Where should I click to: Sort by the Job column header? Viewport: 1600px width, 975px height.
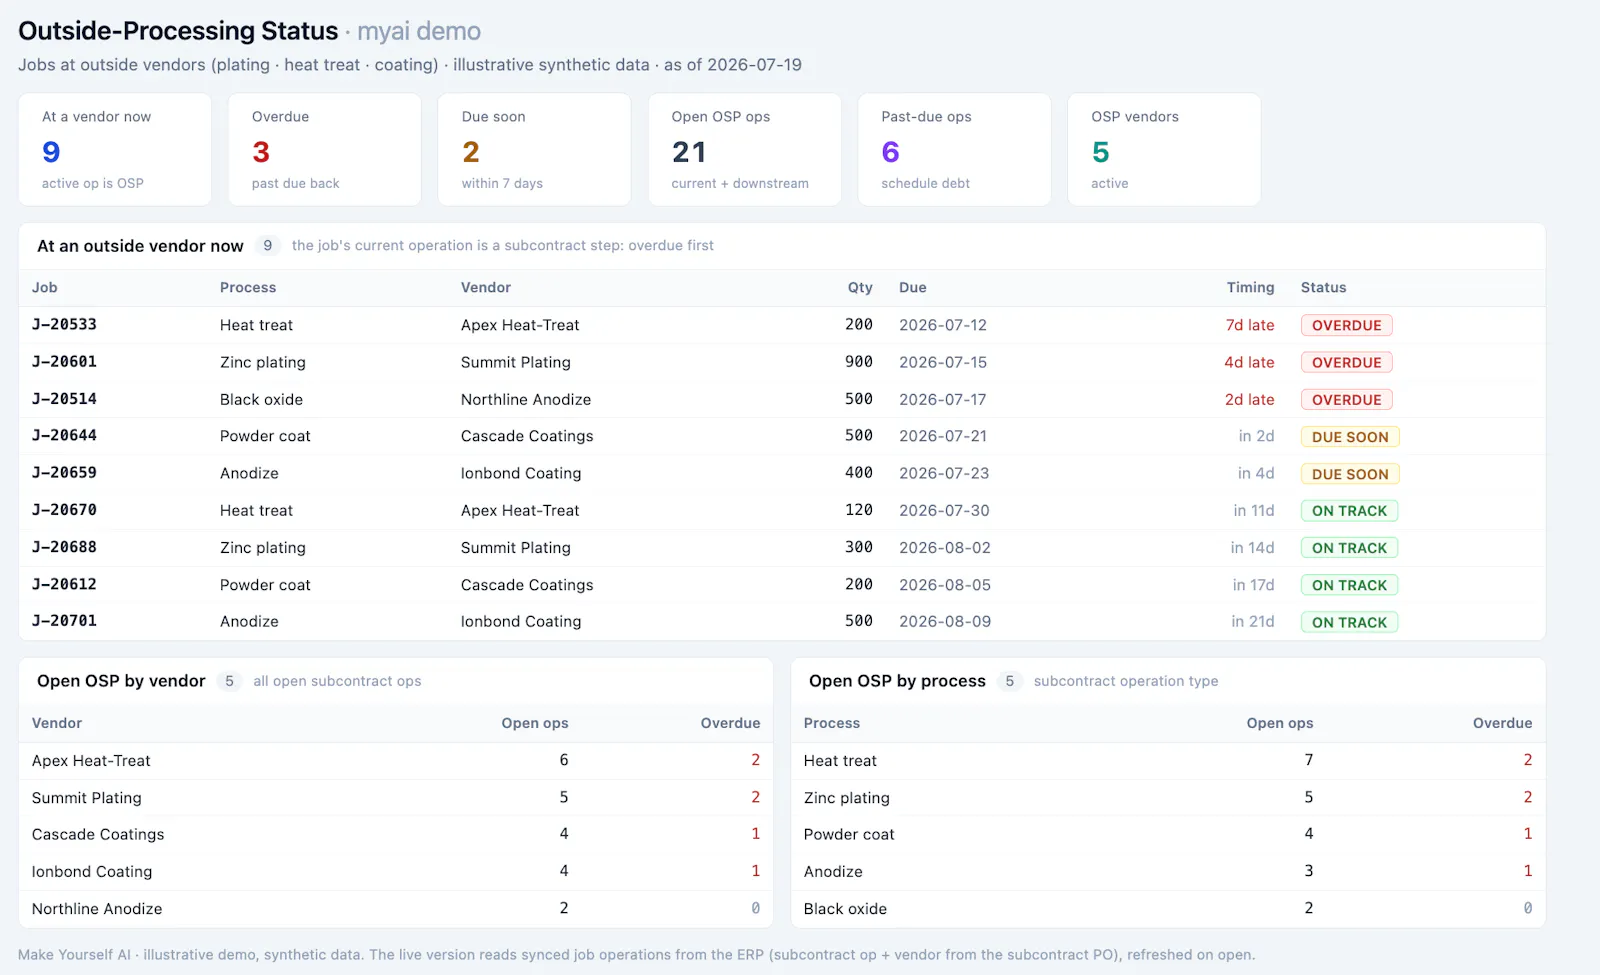tap(45, 288)
